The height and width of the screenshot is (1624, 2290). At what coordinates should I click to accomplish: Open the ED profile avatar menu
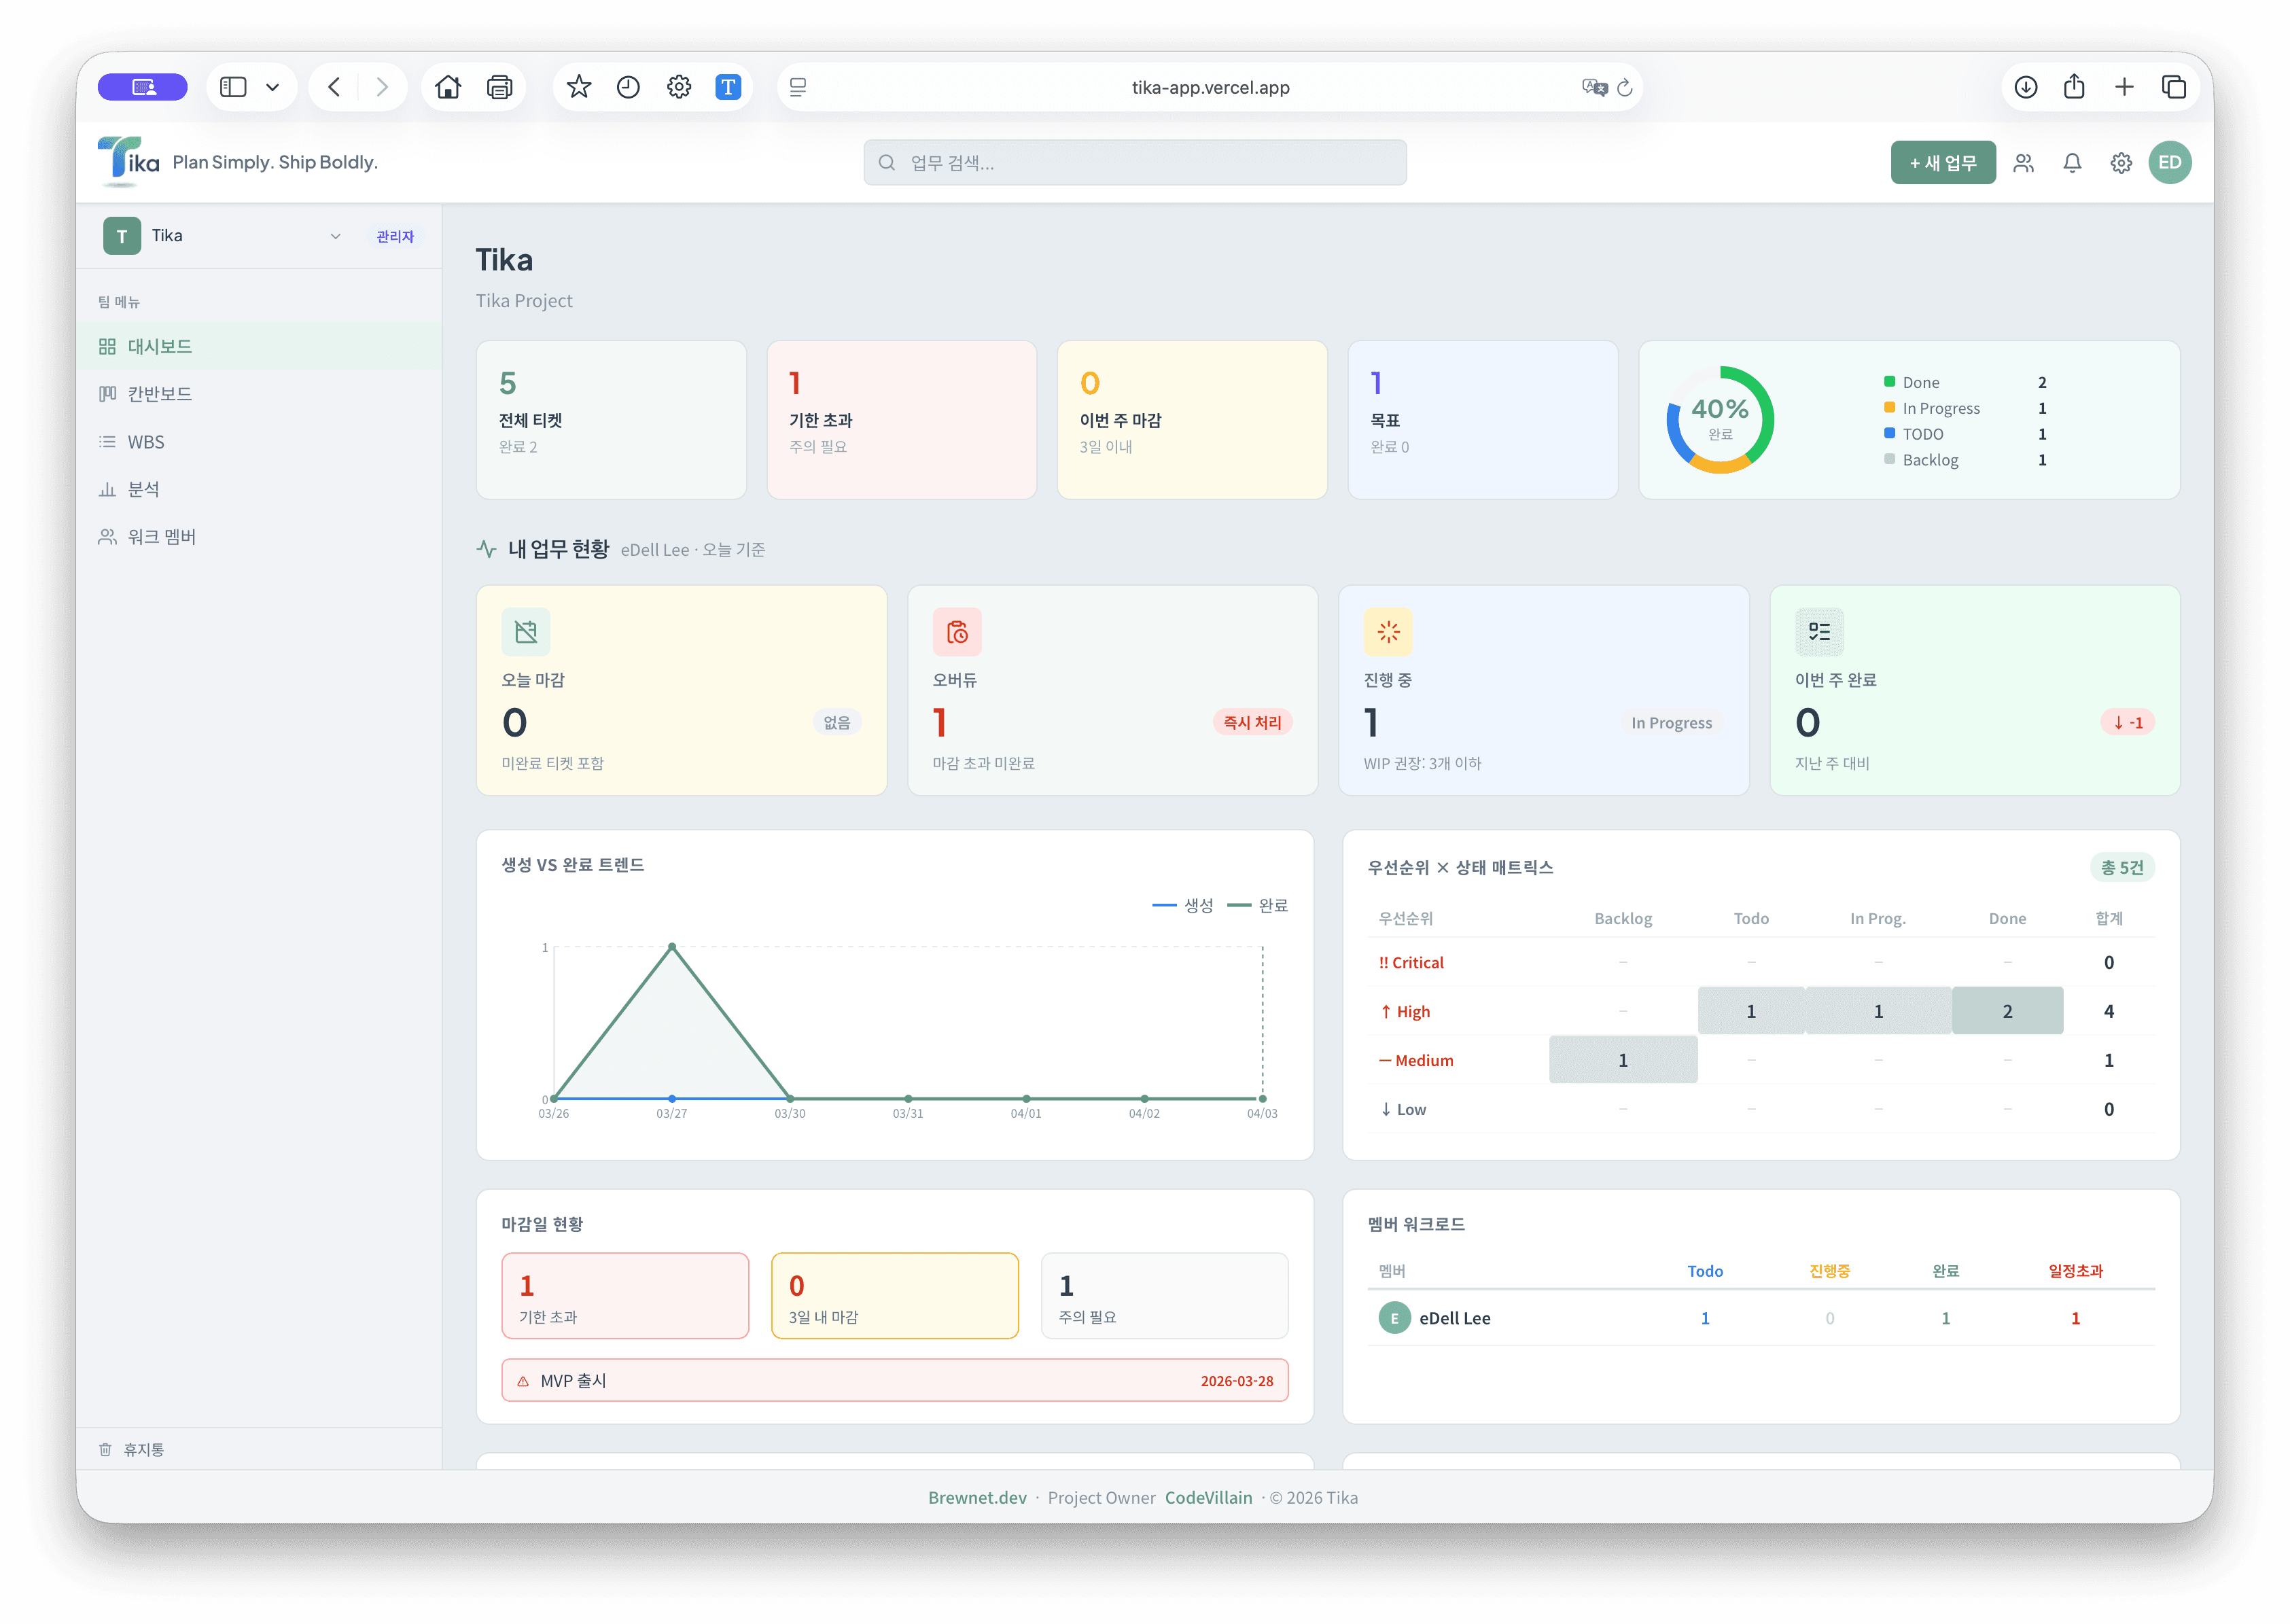tap(2170, 162)
